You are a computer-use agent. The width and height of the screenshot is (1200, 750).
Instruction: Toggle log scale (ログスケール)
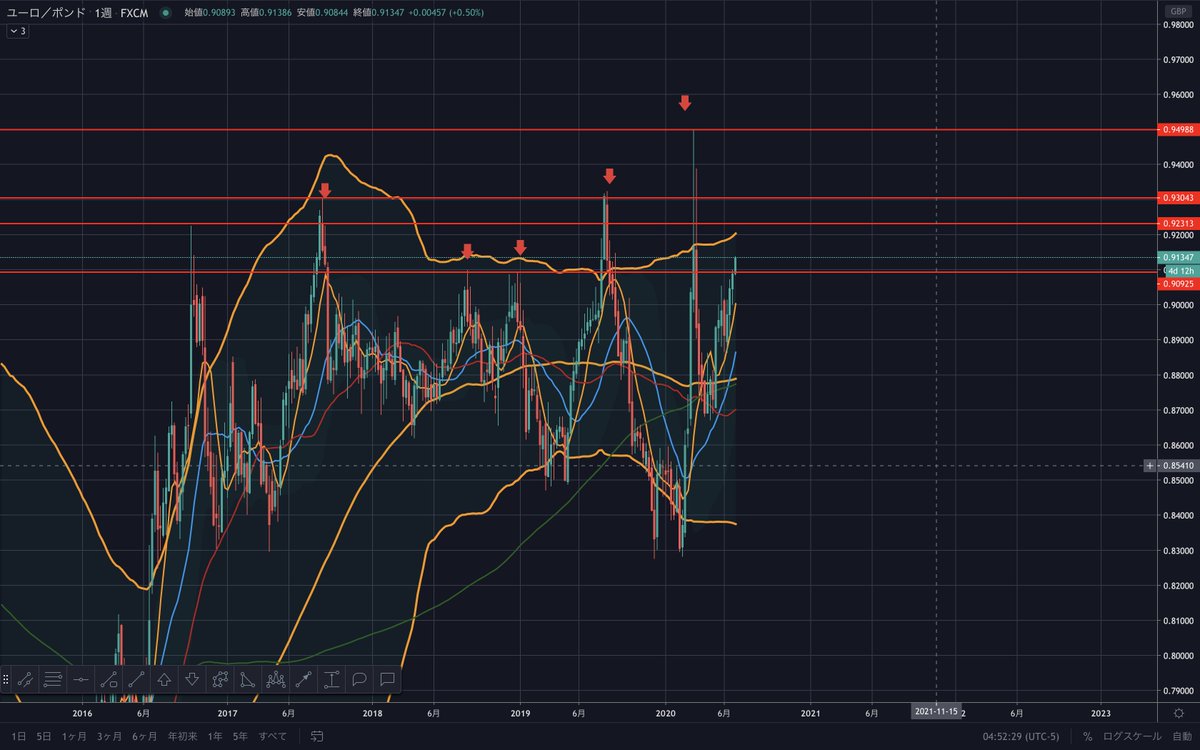[x=1132, y=737]
